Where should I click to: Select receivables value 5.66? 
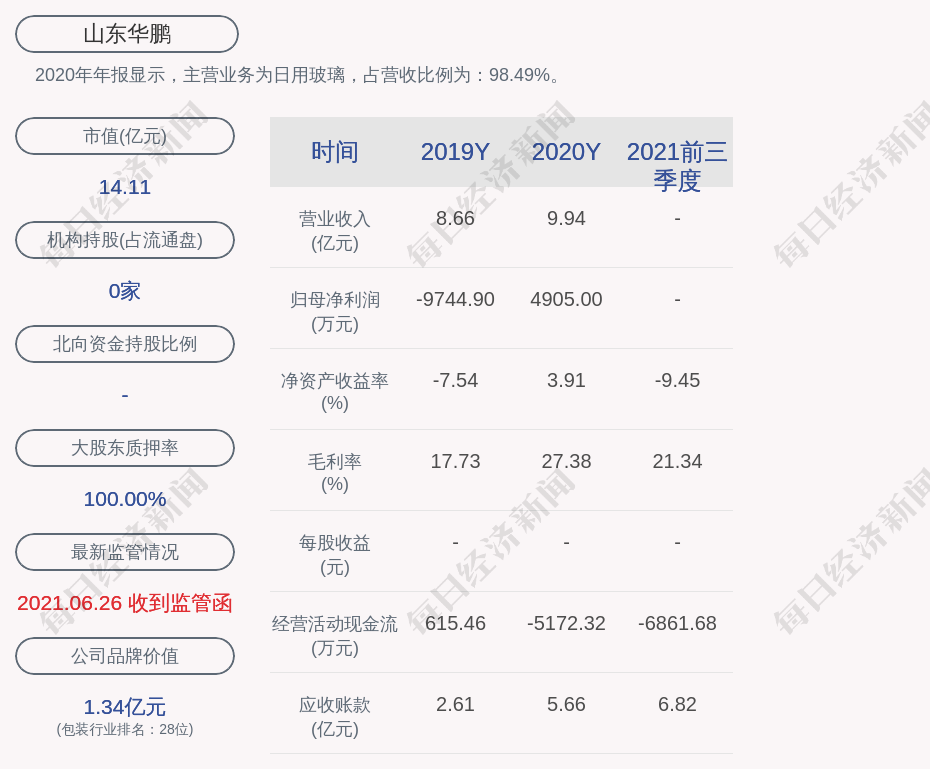[x=566, y=704]
